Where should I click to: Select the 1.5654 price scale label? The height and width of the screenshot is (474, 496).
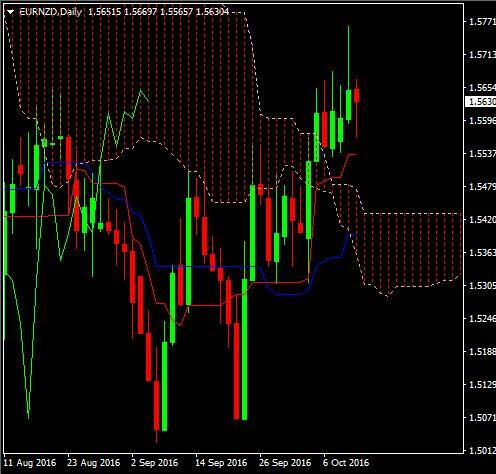(482, 88)
